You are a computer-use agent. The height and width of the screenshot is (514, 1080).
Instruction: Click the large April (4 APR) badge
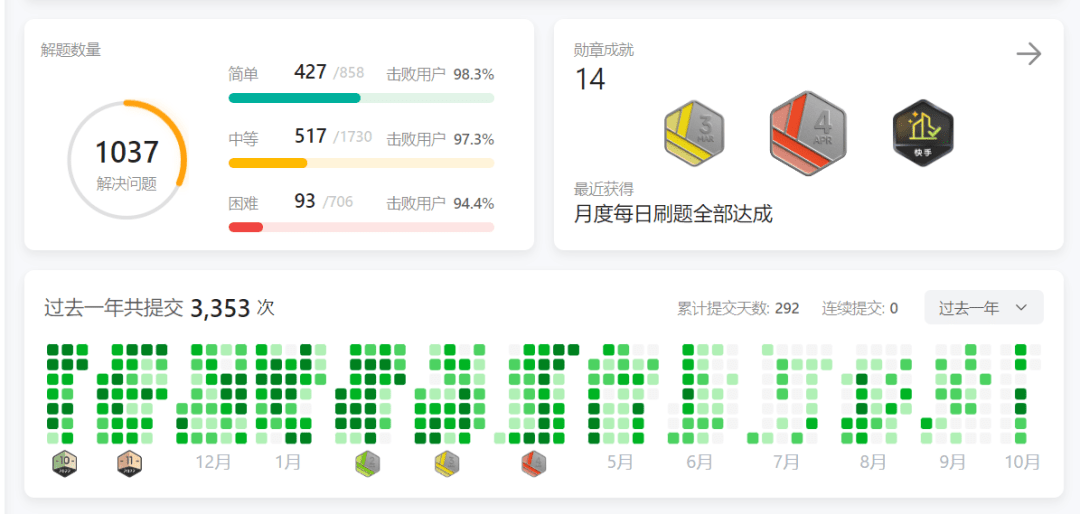click(x=808, y=133)
